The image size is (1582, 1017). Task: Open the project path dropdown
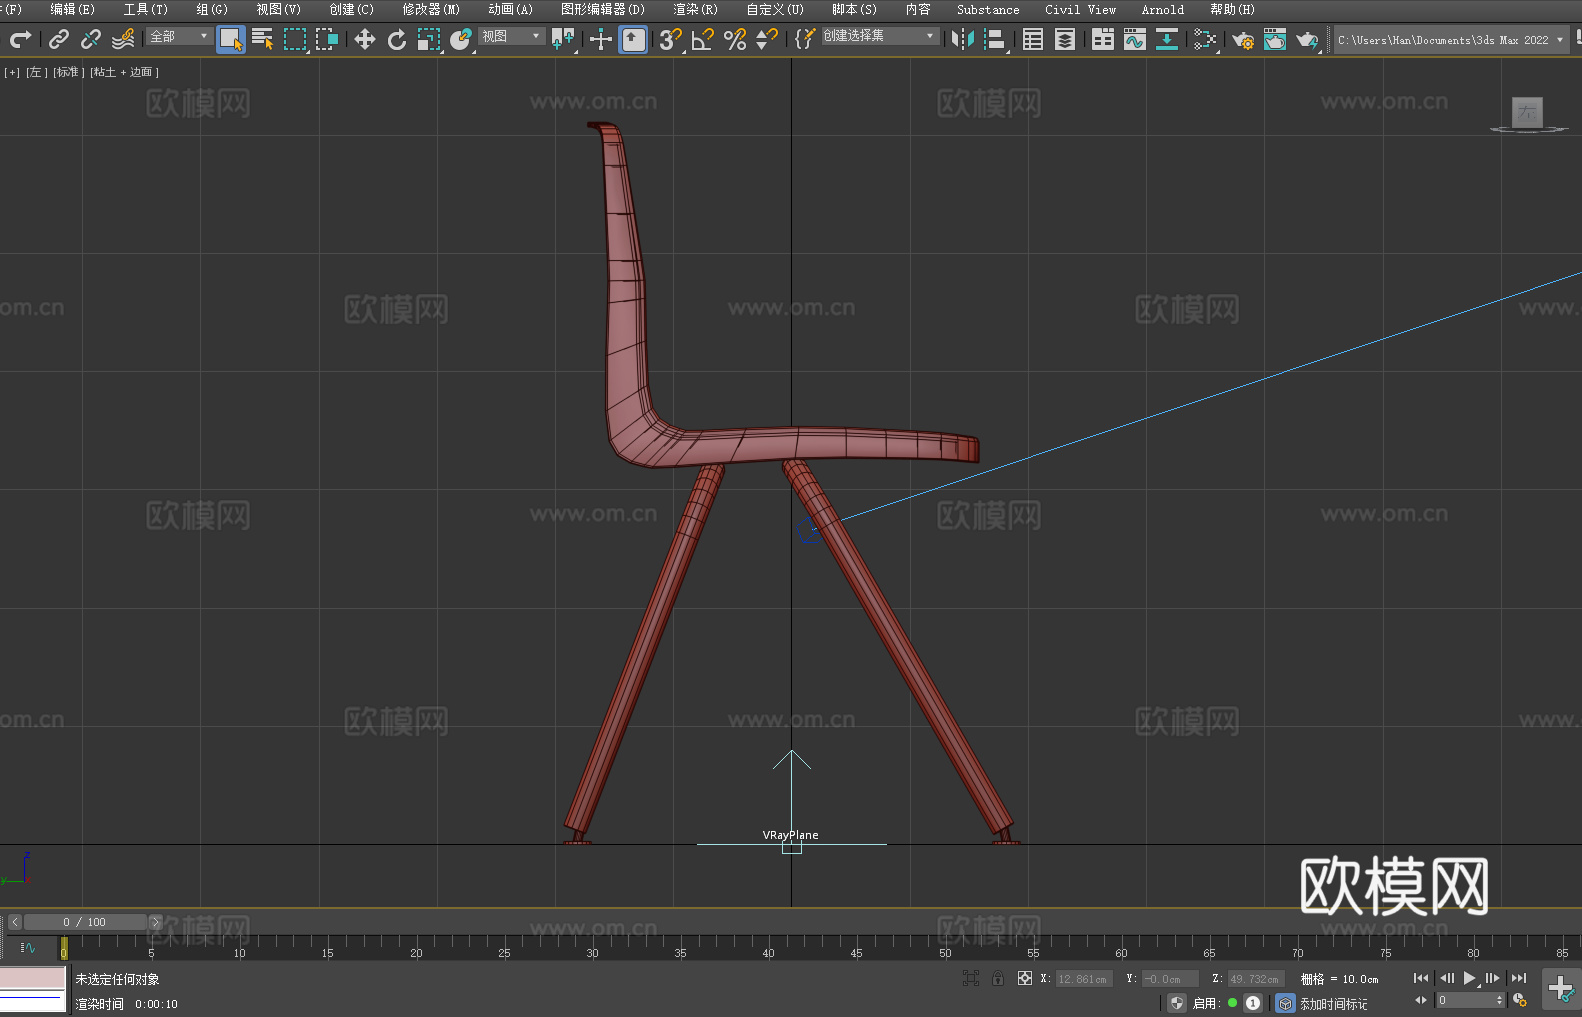point(1451,40)
